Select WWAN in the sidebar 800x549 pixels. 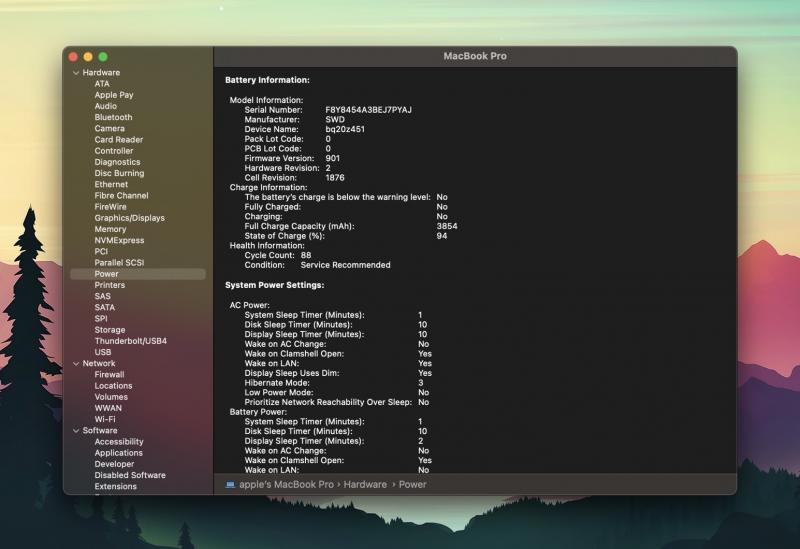point(108,409)
